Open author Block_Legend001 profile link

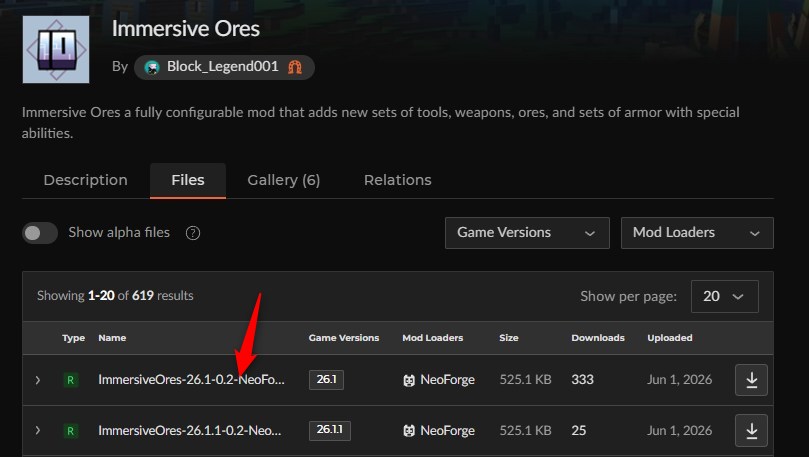pos(222,67)
